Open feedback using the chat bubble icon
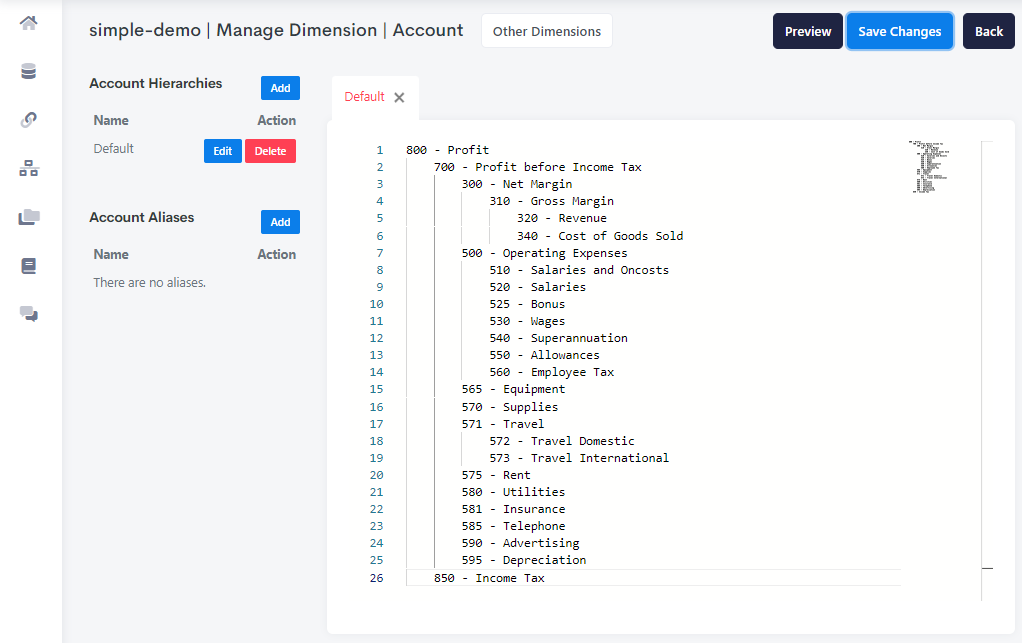 coord(29,314)
